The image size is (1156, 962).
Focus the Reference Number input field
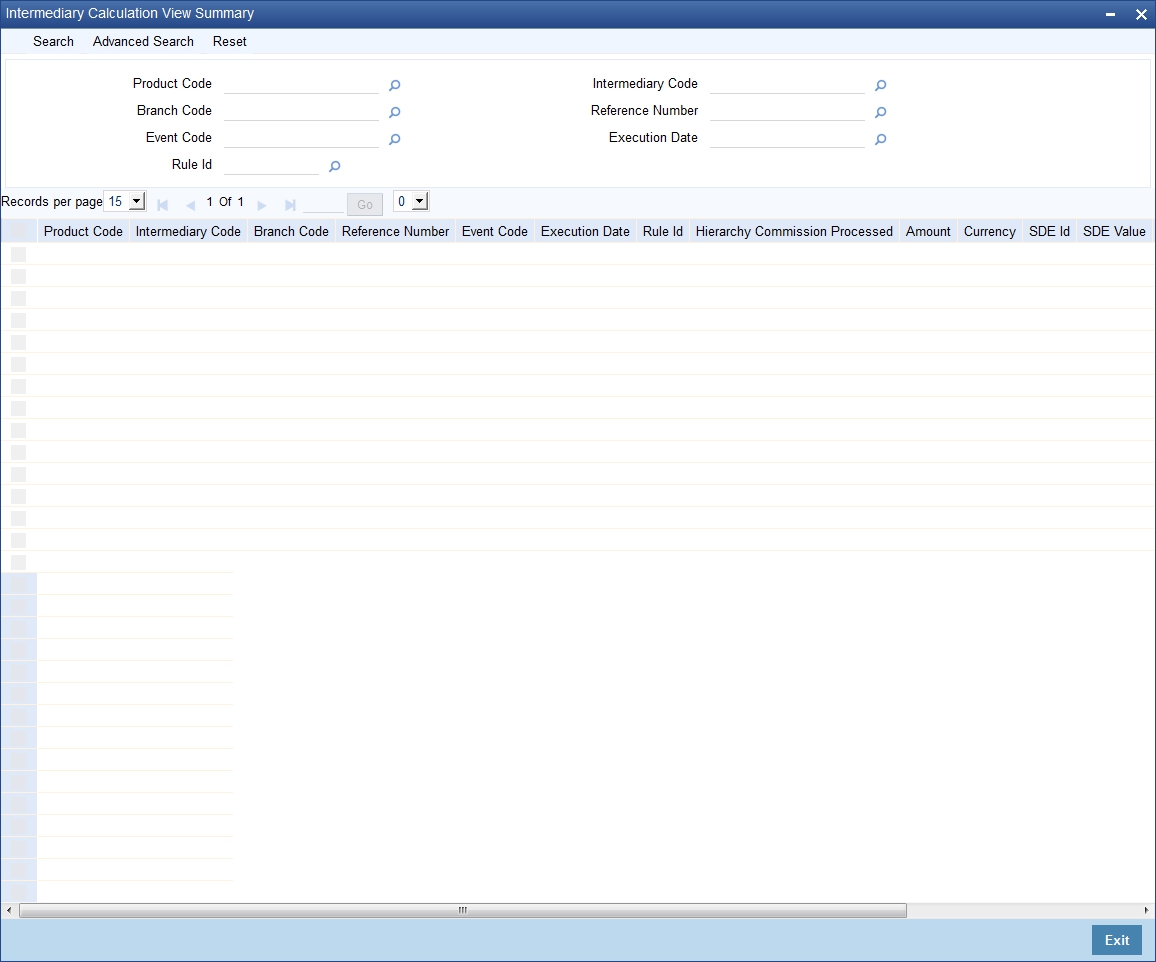pyautogui.click(x=787, y=111)
